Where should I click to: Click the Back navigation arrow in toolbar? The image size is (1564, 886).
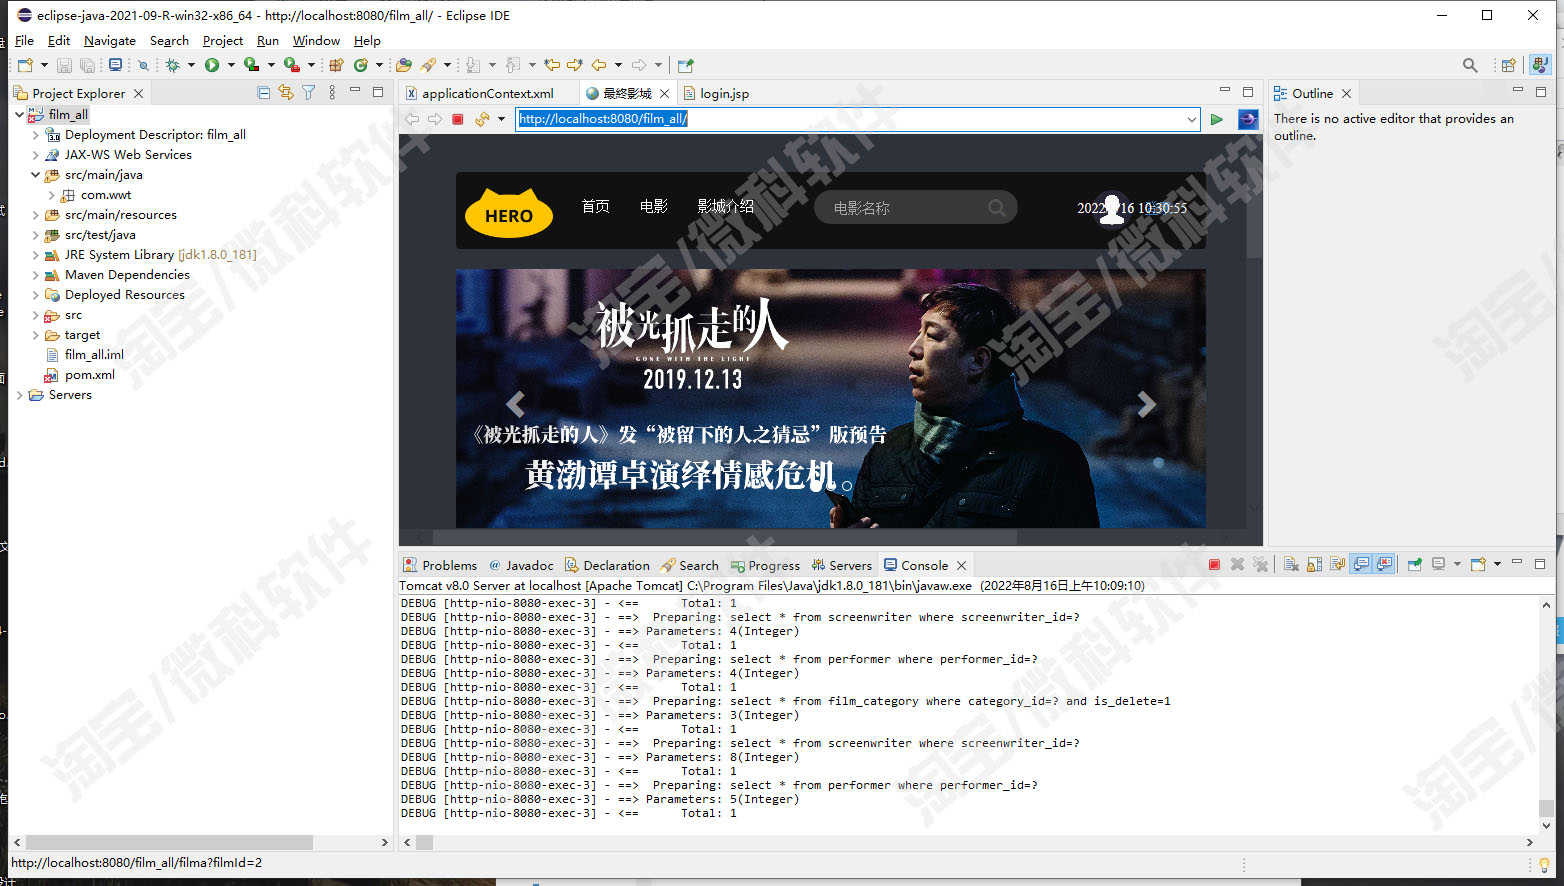coord(599,65)
